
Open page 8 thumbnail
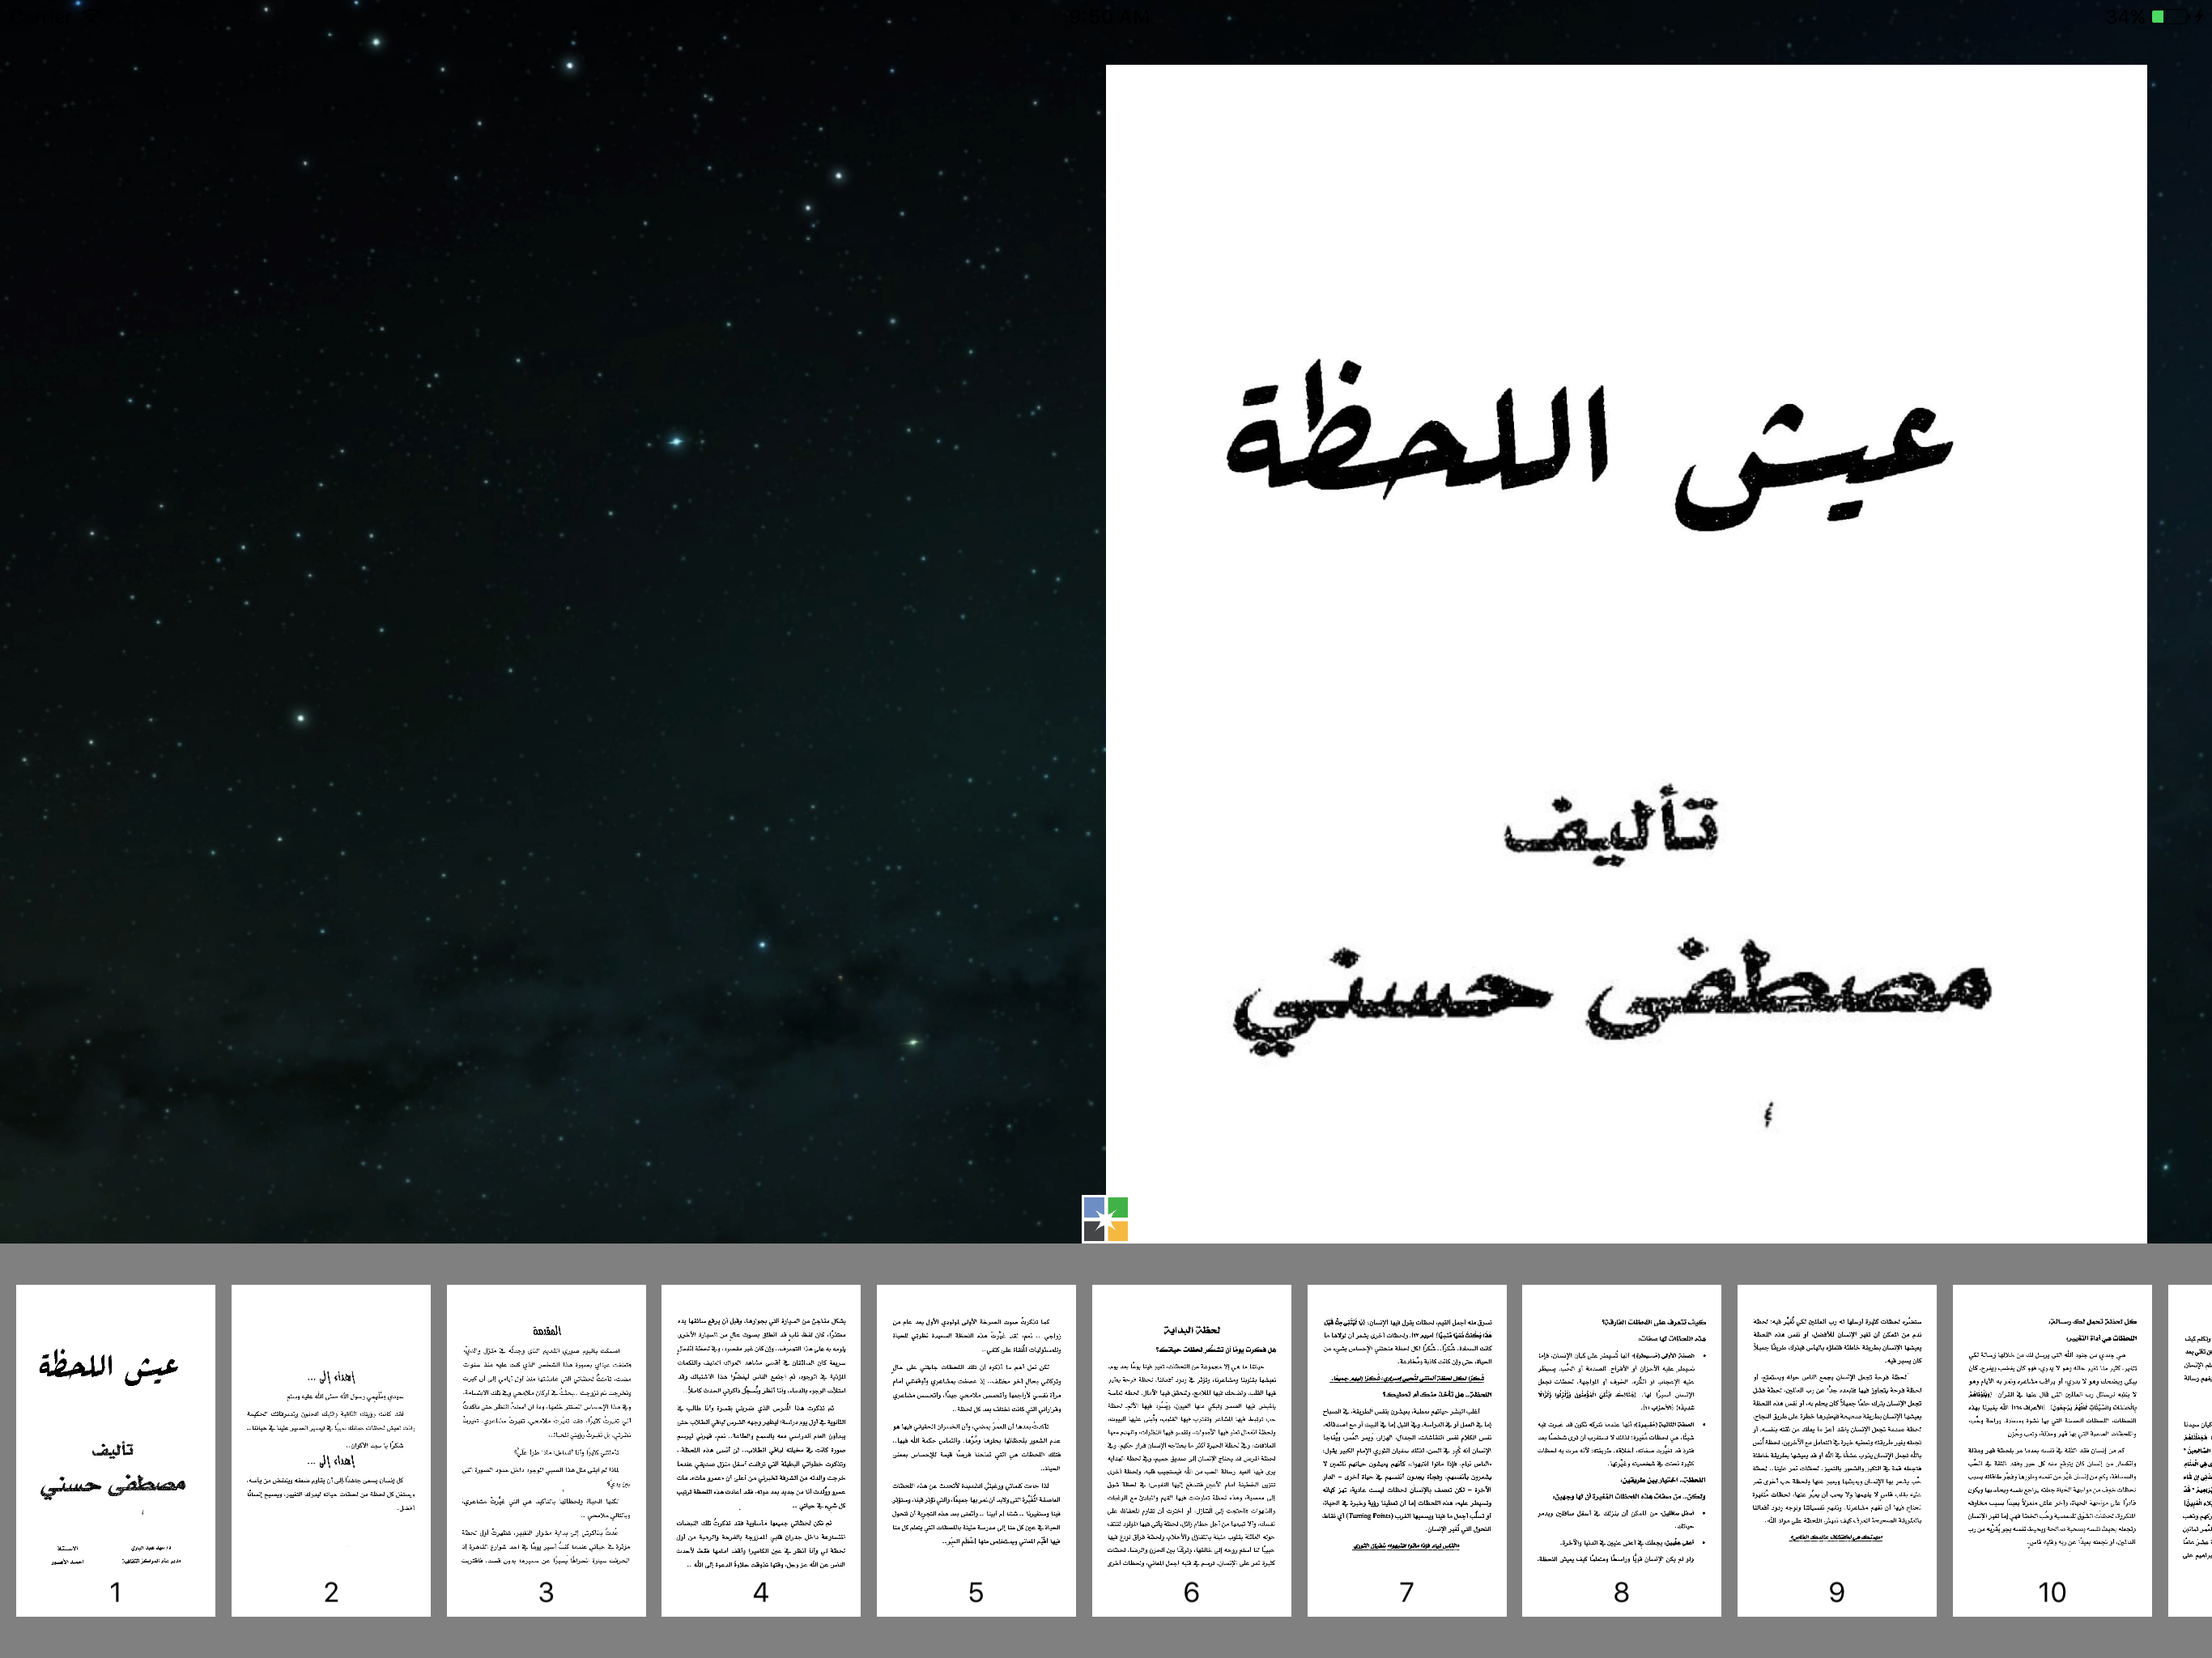coord(1622,1450)
